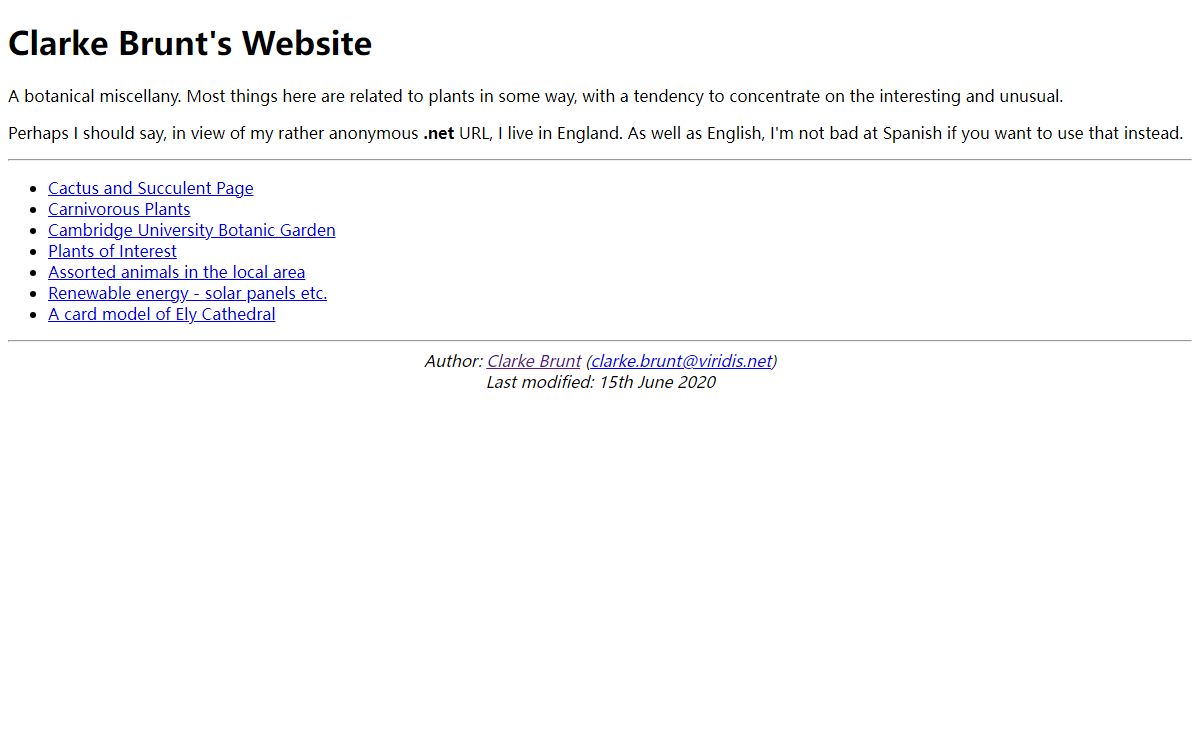
Task: Click the Last modified: 15th June 2020 text
Action: click(x=601, y=382)
